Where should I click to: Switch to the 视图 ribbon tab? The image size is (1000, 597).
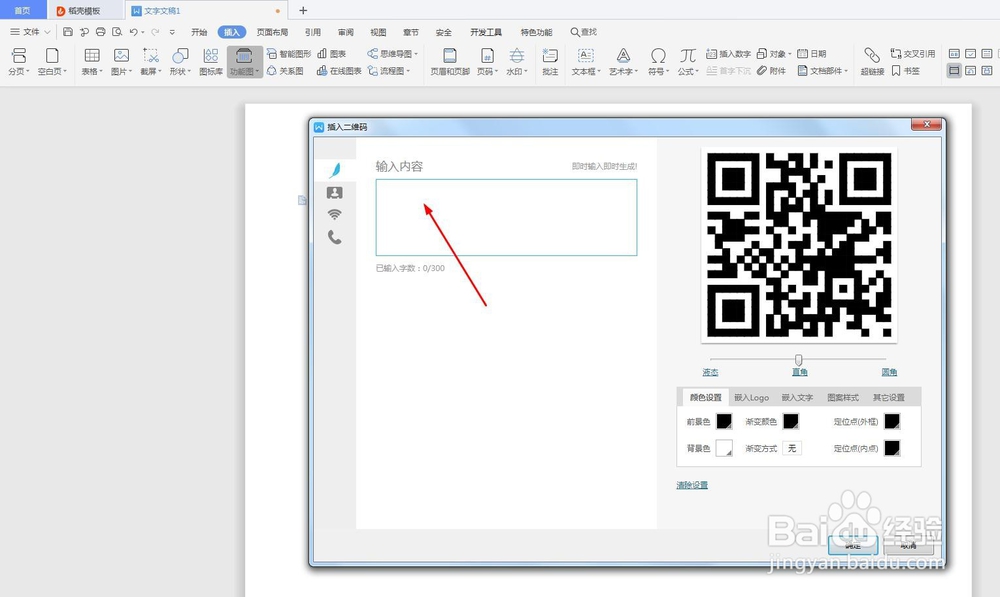(x=378, y=32)
